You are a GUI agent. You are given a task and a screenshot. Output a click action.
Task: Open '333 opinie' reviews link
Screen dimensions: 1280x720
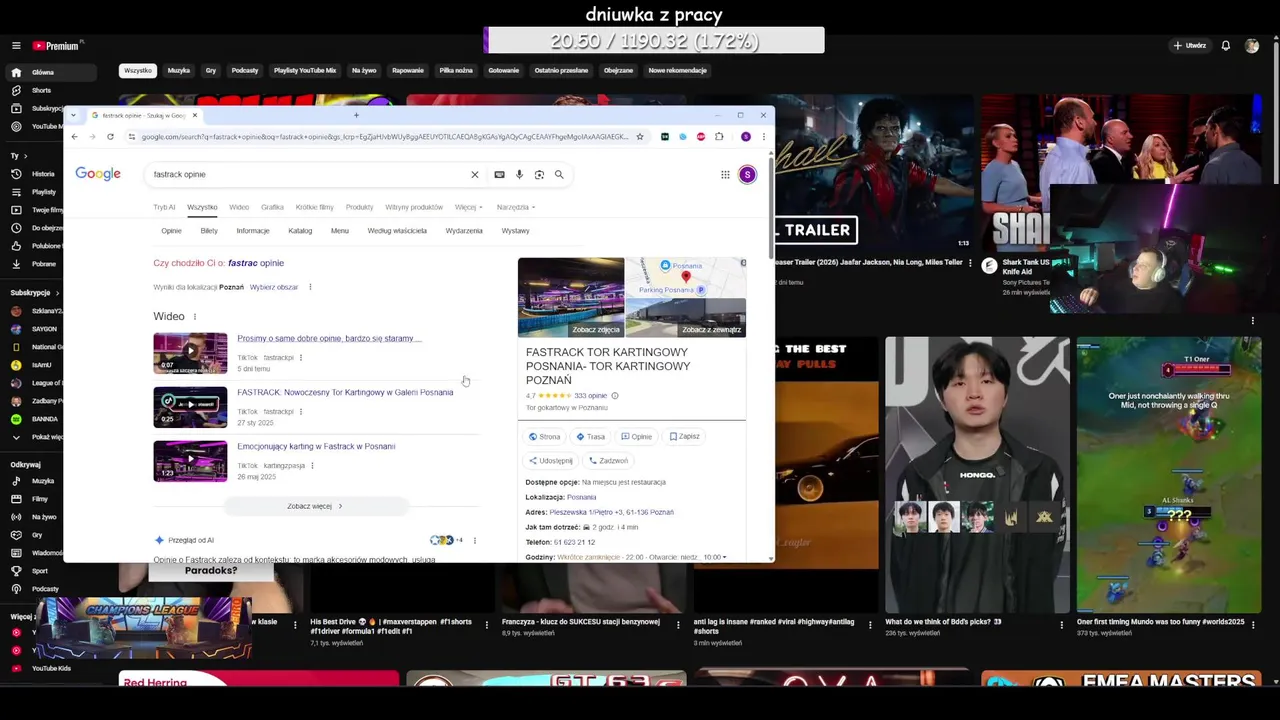590,396
